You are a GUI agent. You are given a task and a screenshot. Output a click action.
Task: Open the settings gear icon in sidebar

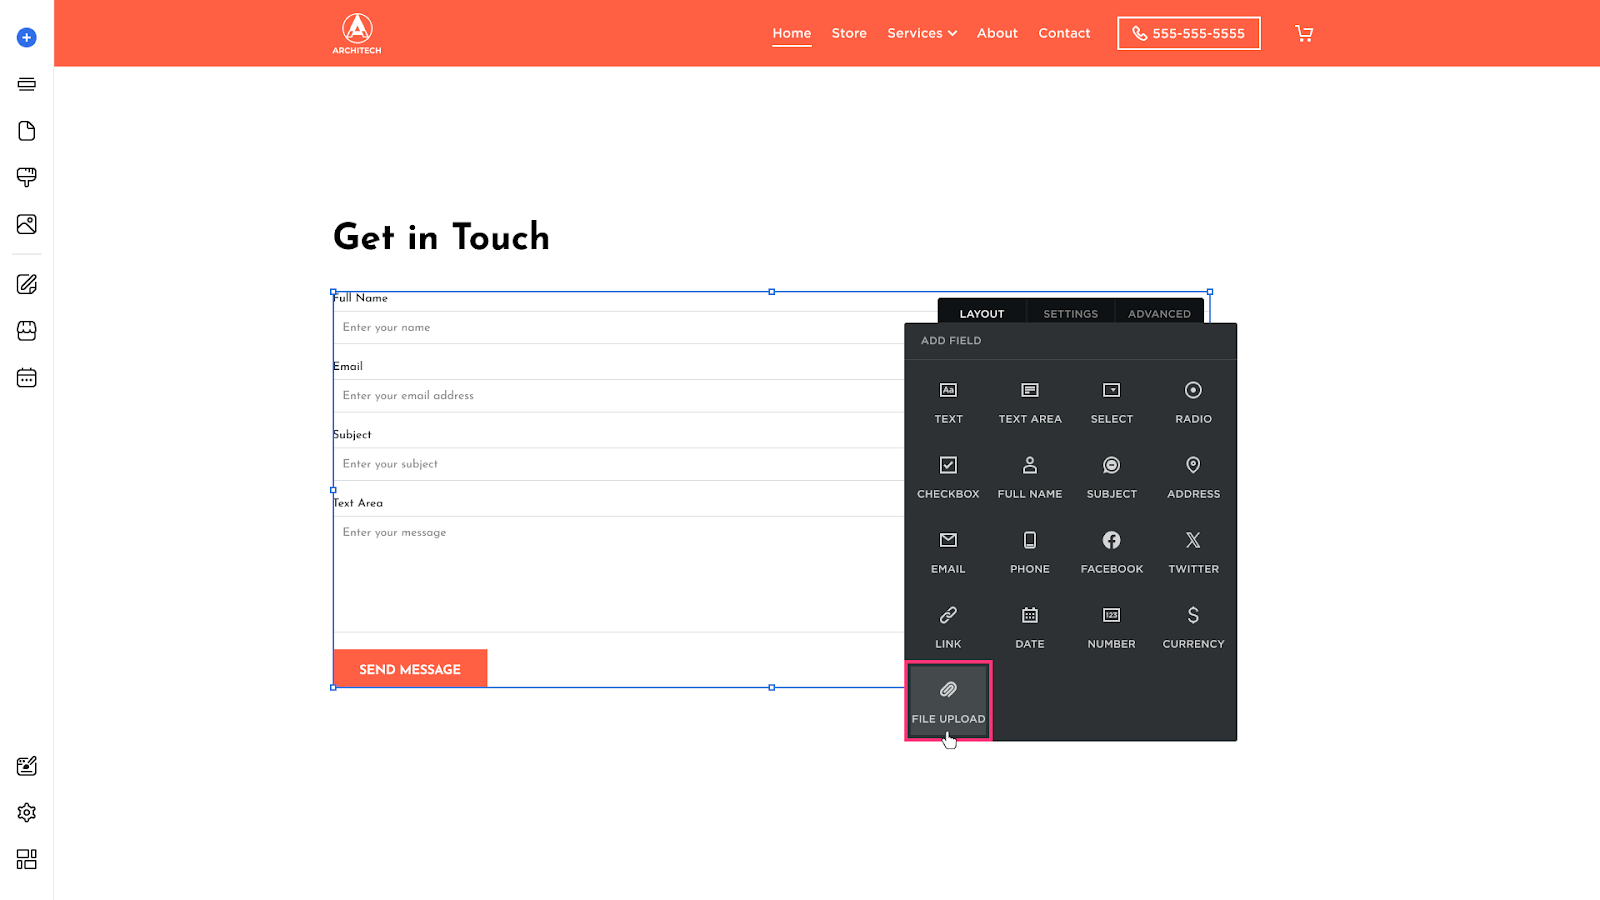[x=27, y=813]
